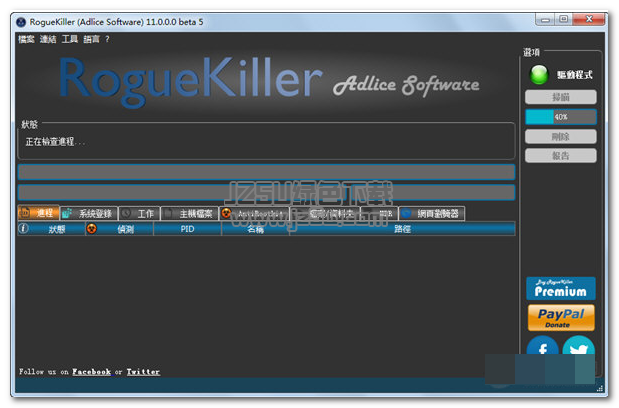Select the 系統登錄 registry tab

tap(89, 213)
